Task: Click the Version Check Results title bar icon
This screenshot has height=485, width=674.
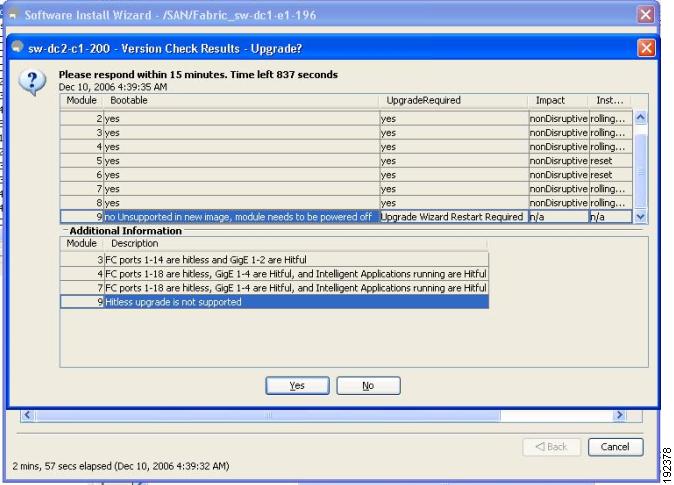Action: tap(17, 46)
